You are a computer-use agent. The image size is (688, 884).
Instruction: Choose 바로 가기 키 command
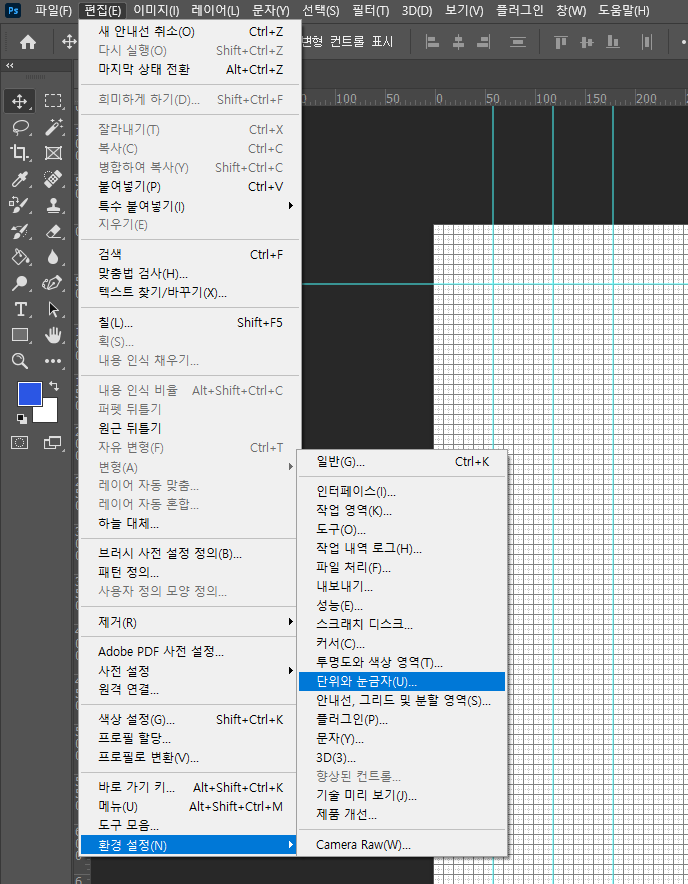click(x=190, y=787)
